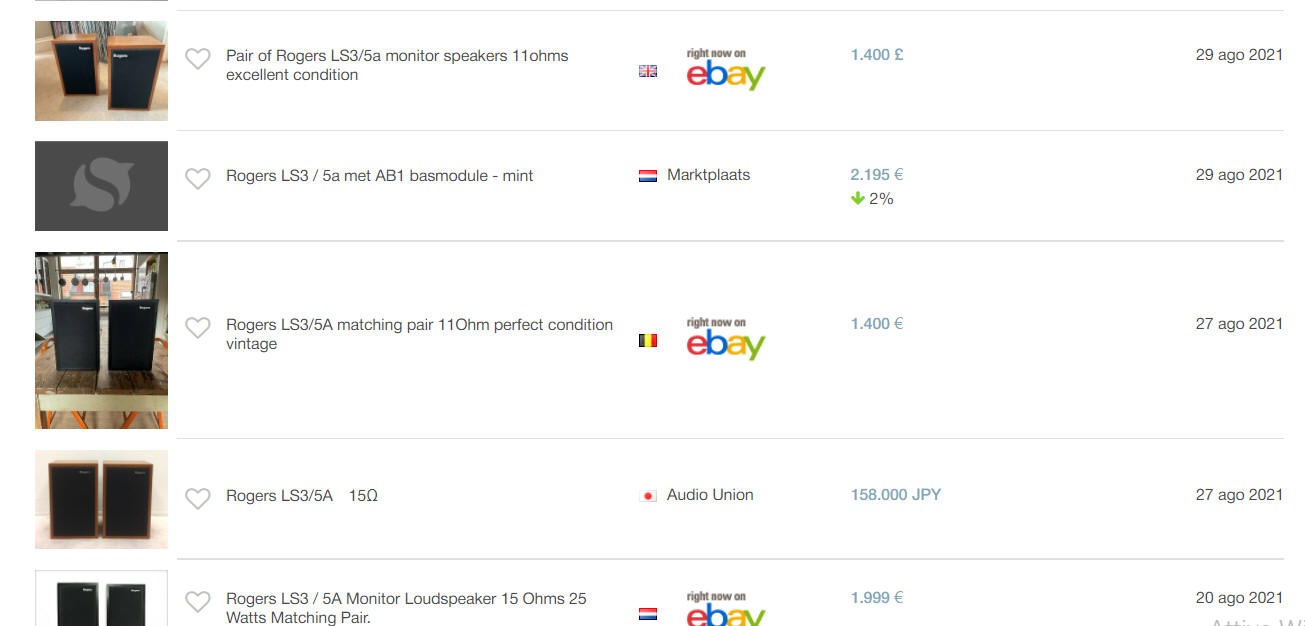Click the Japanese flag beside Audio Union
1305x626 pixels.
648,496
